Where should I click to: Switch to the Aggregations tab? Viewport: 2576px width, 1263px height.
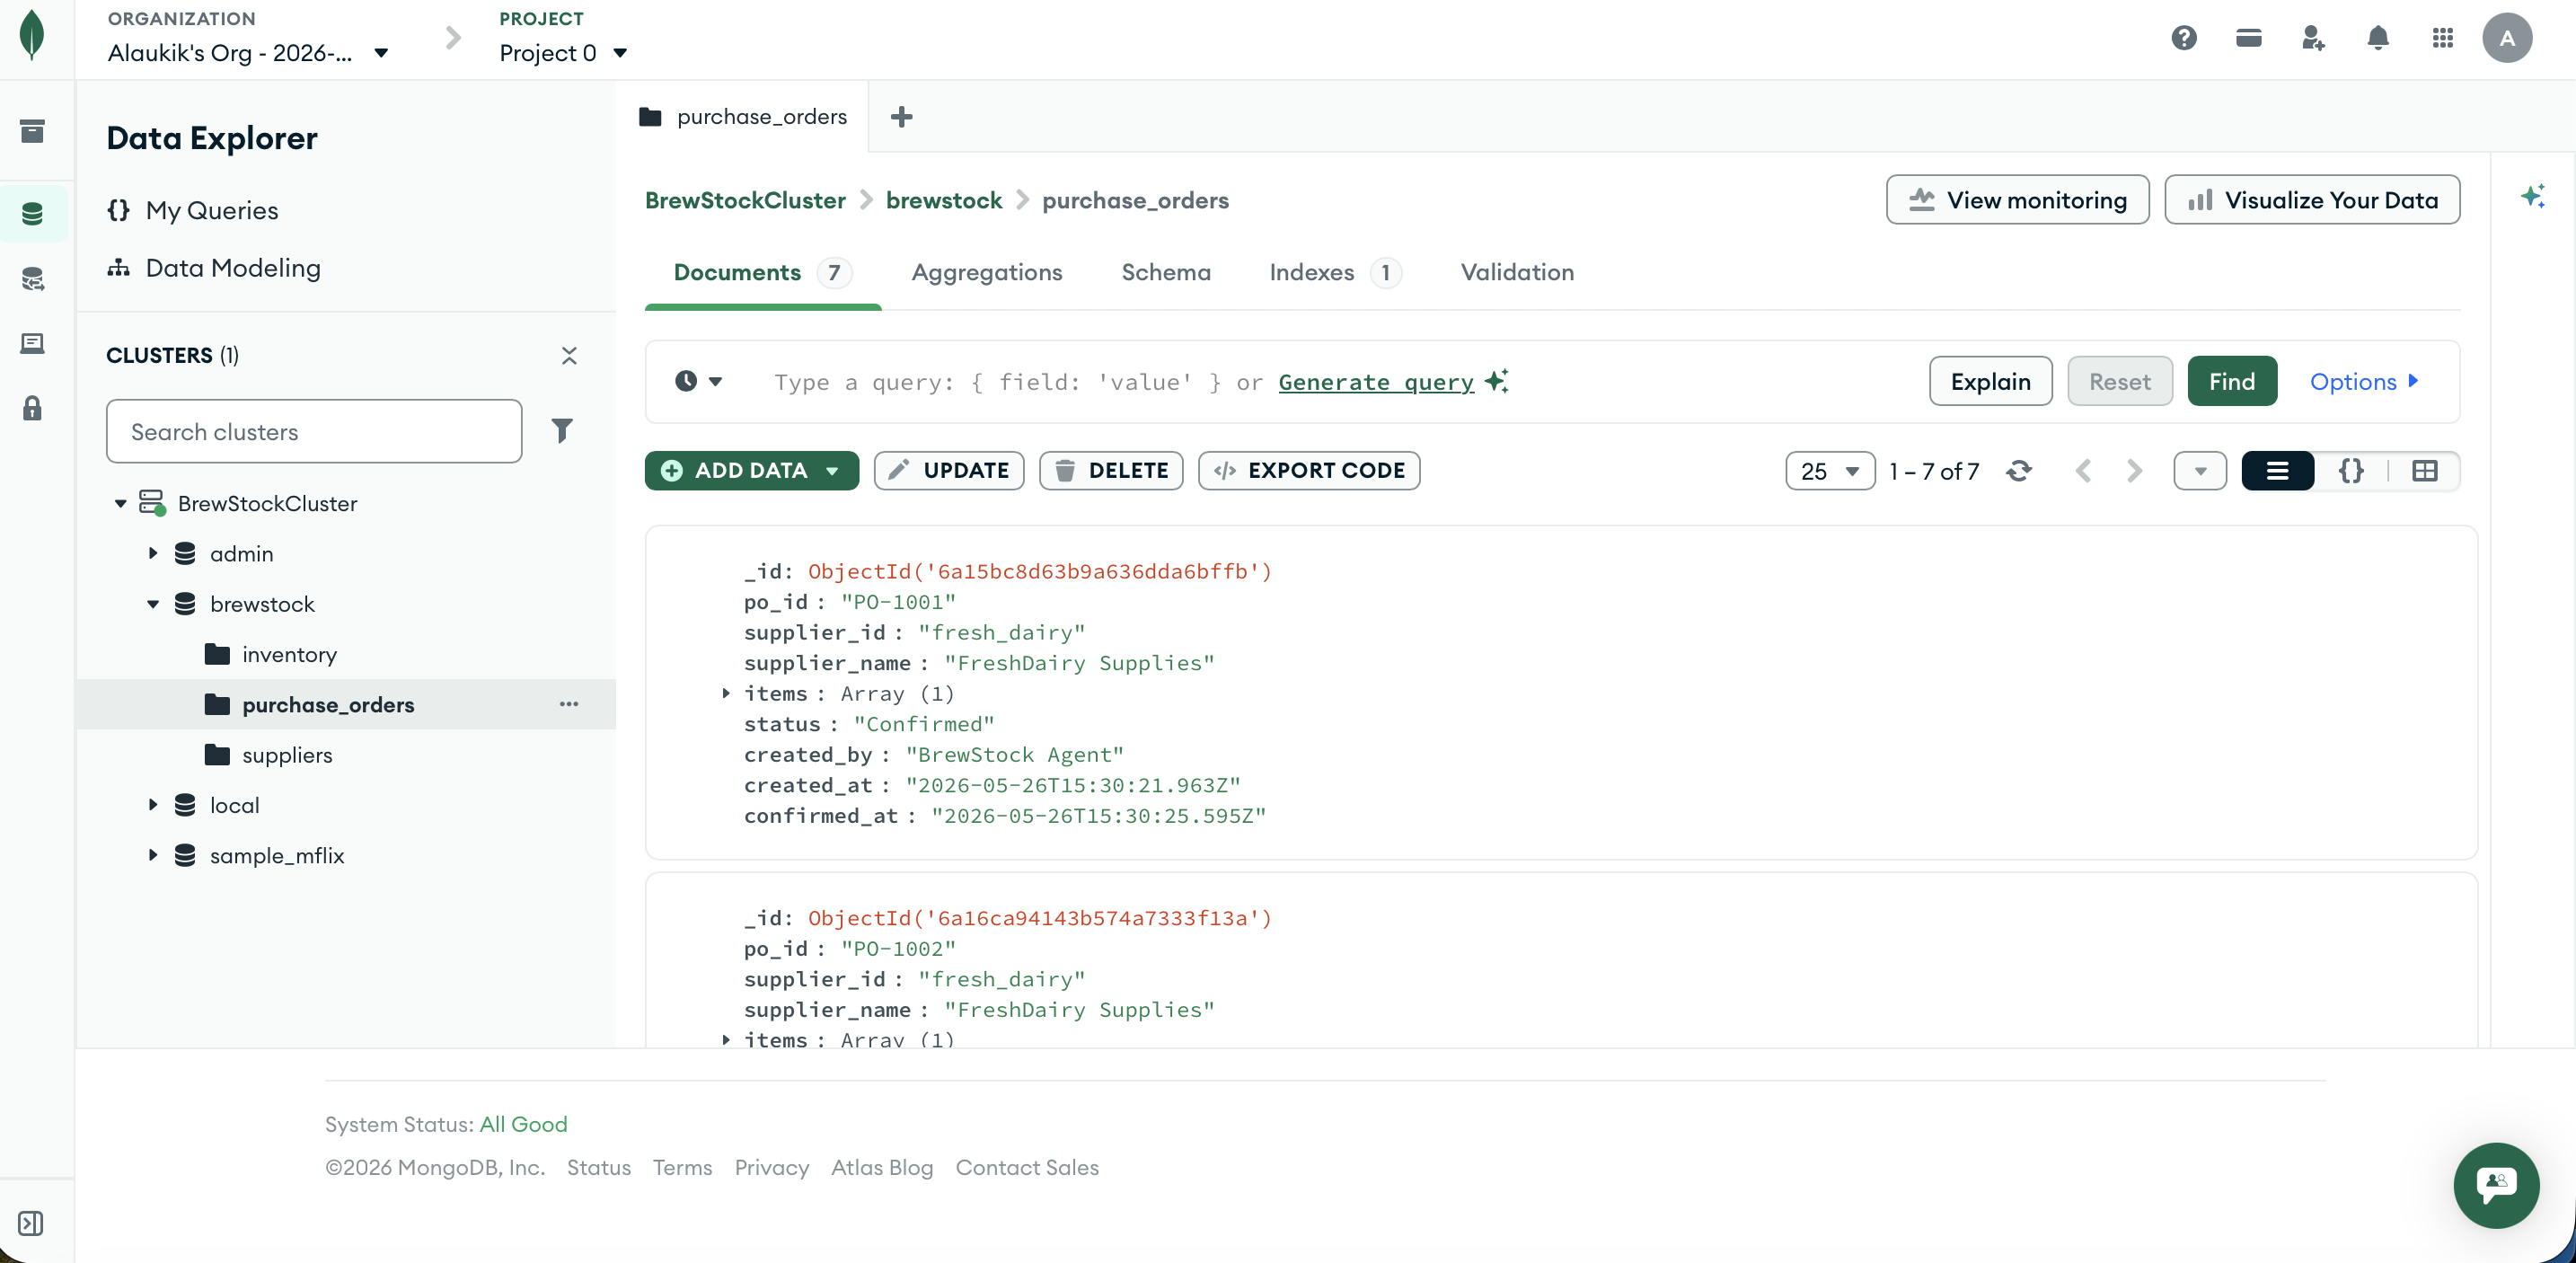coord(986,273)
